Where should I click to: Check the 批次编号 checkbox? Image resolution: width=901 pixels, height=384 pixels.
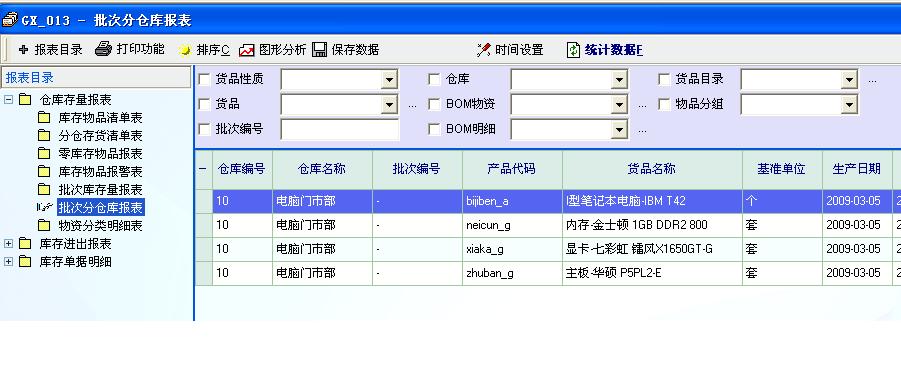(204, 129)
